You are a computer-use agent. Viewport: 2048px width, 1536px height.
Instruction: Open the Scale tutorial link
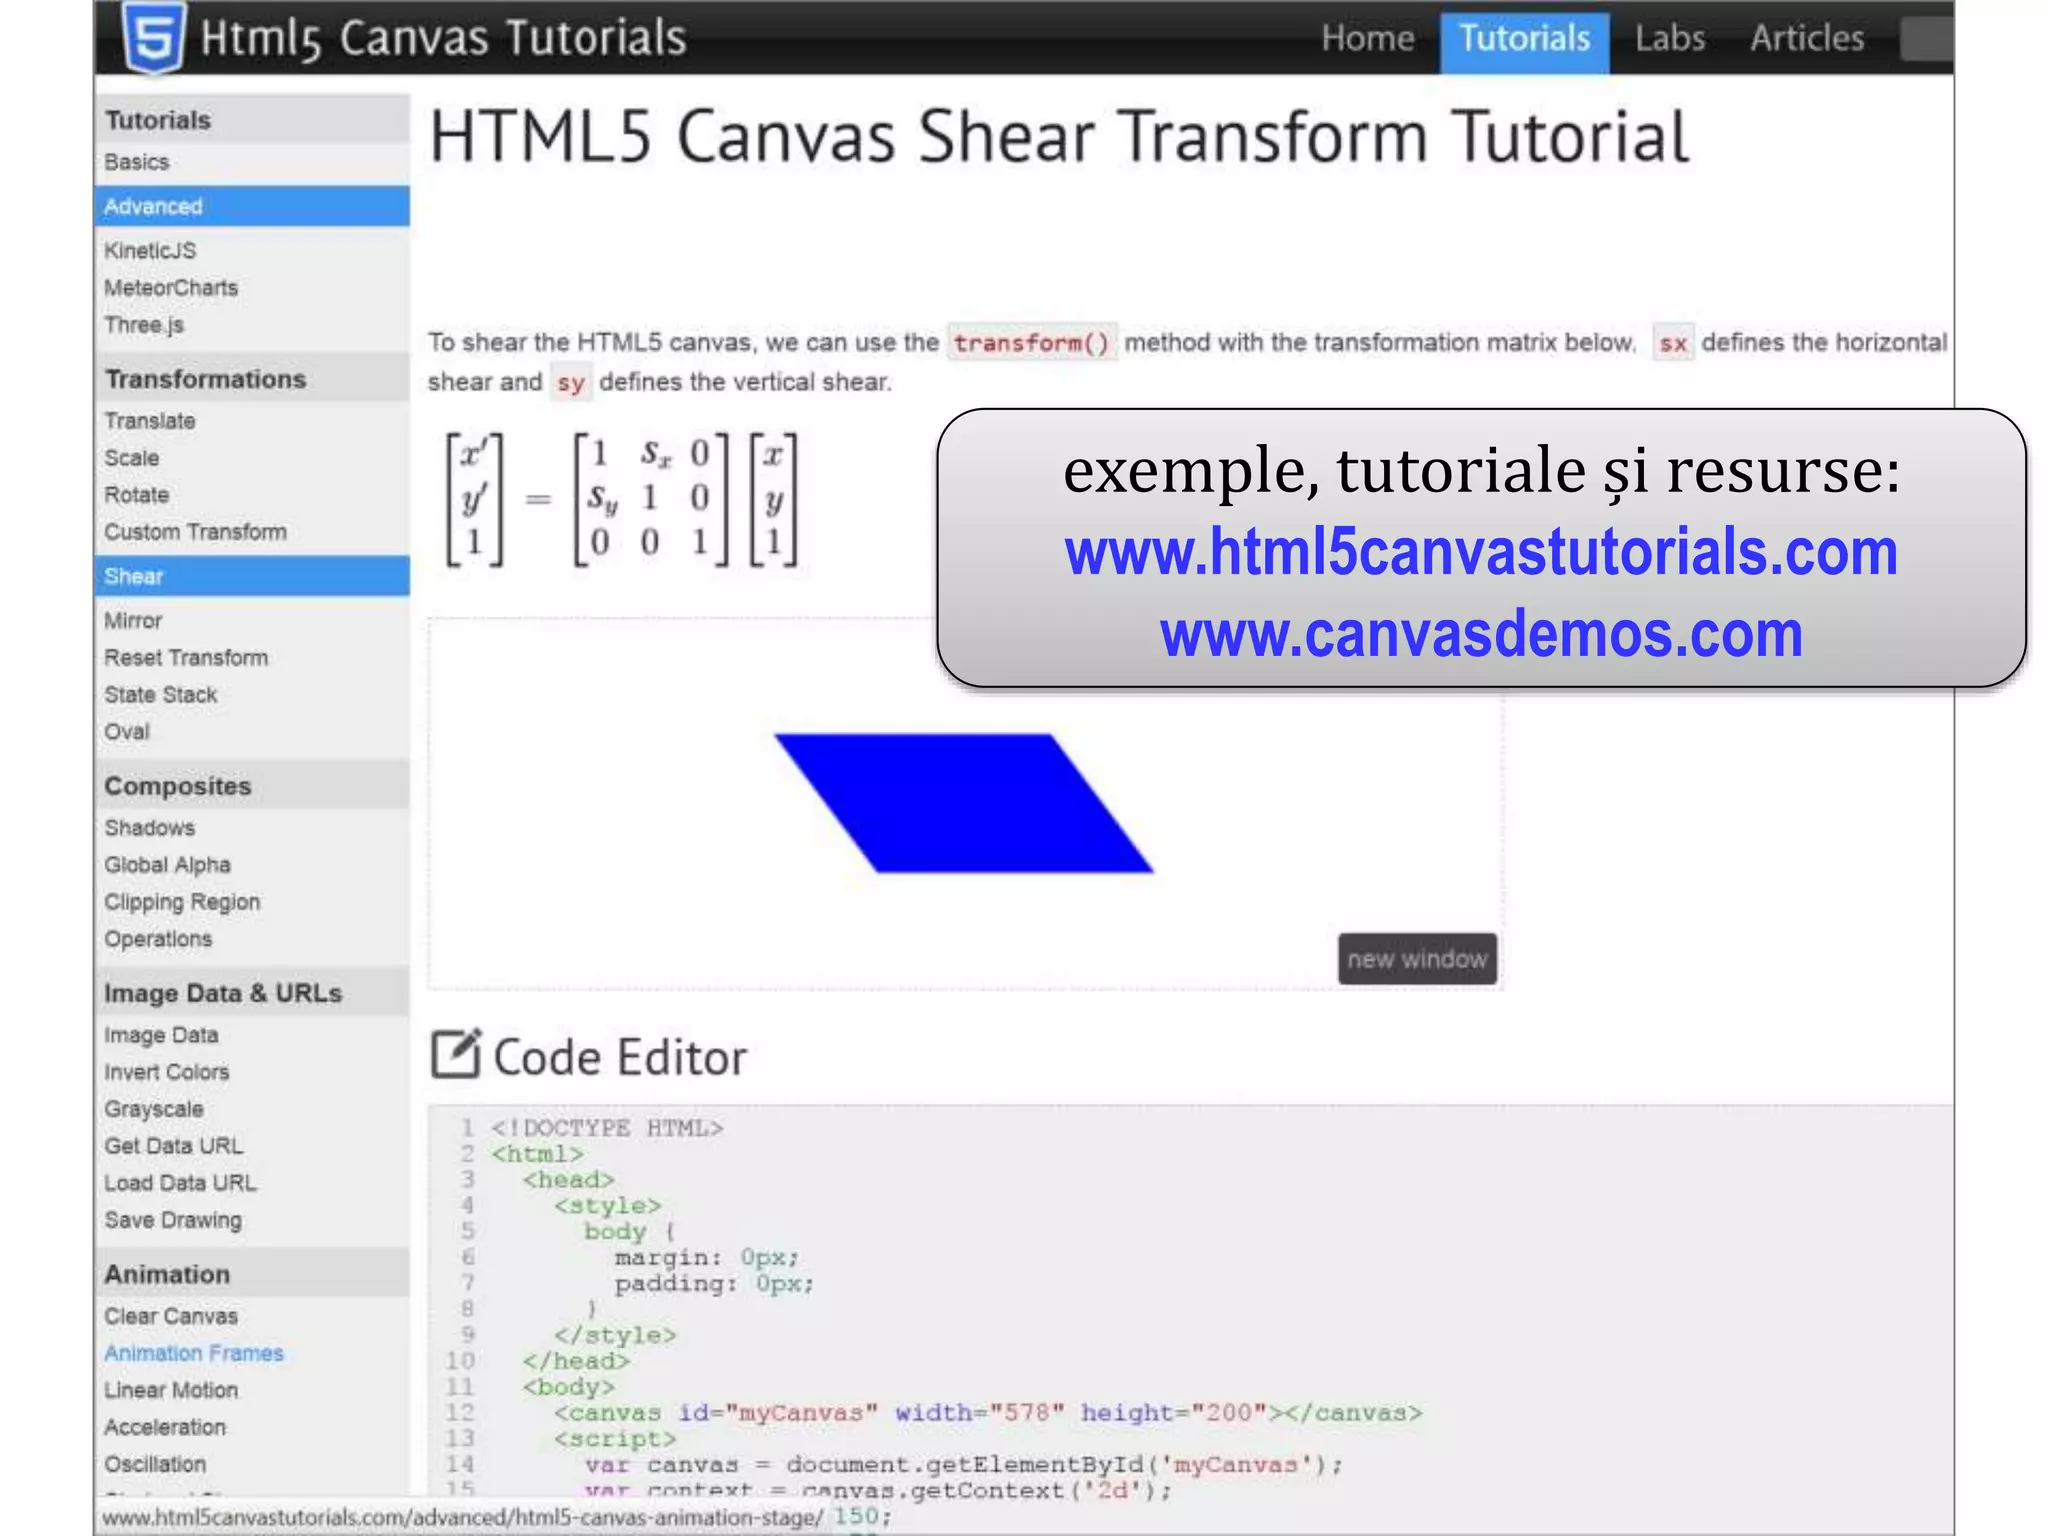pos(132,458)
